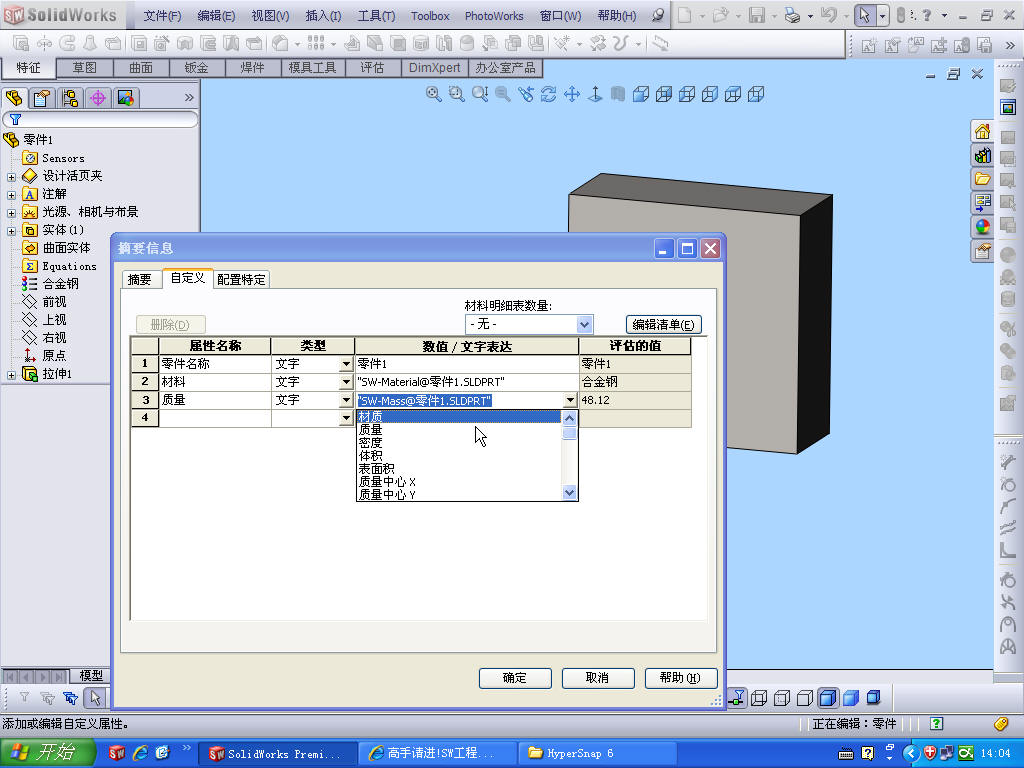The width and height of the screenshot is (1024, 768).
Task: Toggle value dropdown arrow for SW-Mass row
Action: pos(570,400)
